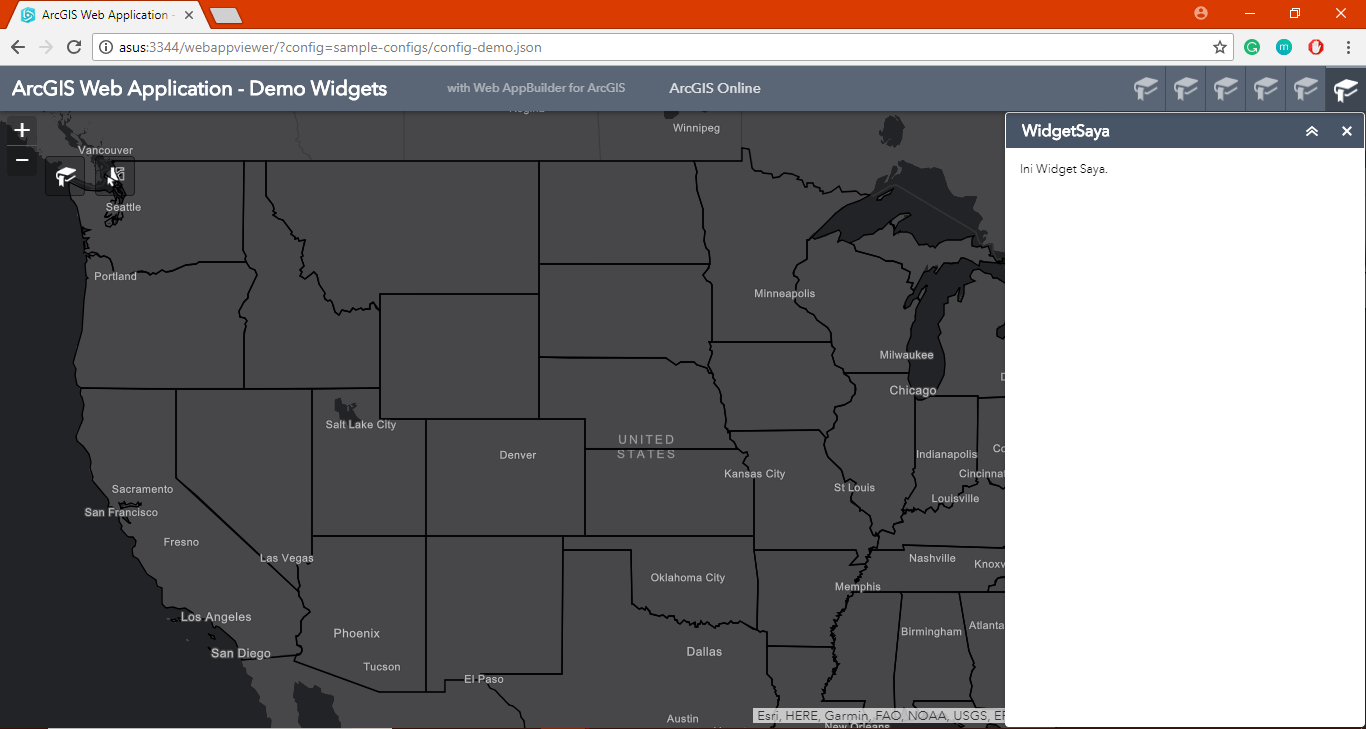Select the highlighted WidgetSaya book icon
This screenshot has width=1366, height=729.
pyautogui.click(x=1345, y=88)
